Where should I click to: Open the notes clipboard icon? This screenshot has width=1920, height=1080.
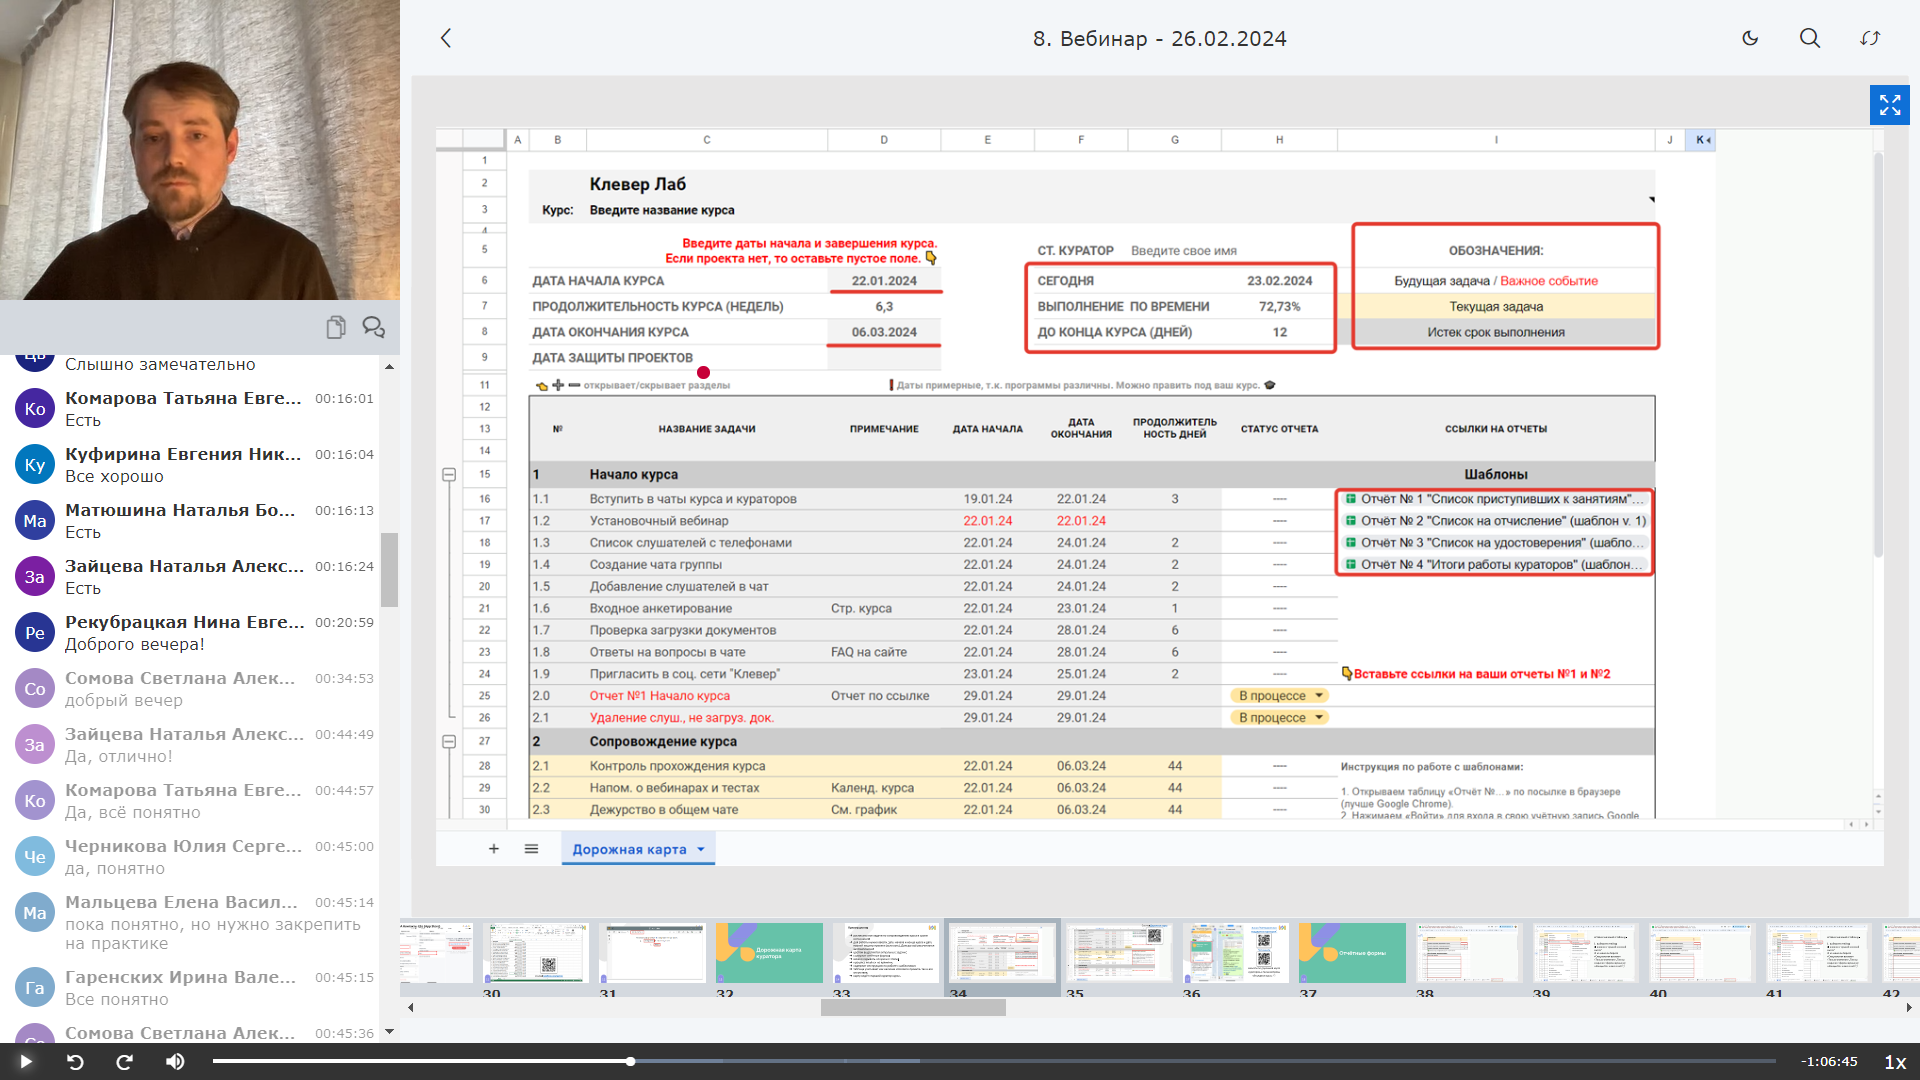pyautogui.click(x=336, y=327)
